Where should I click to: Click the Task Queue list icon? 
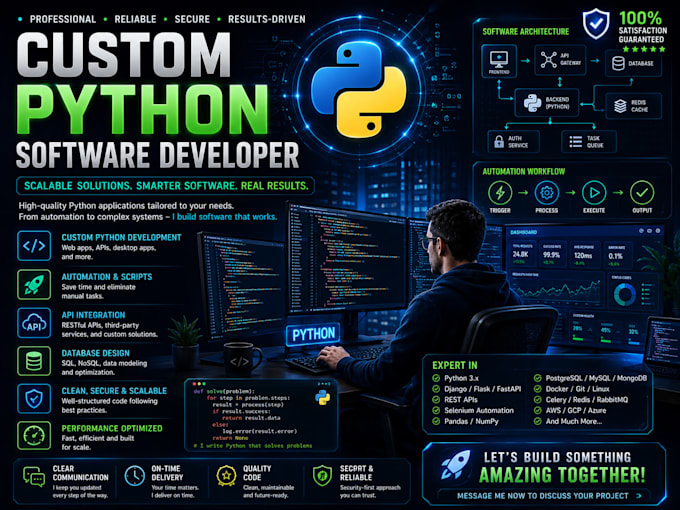click(x=575, y=142)
